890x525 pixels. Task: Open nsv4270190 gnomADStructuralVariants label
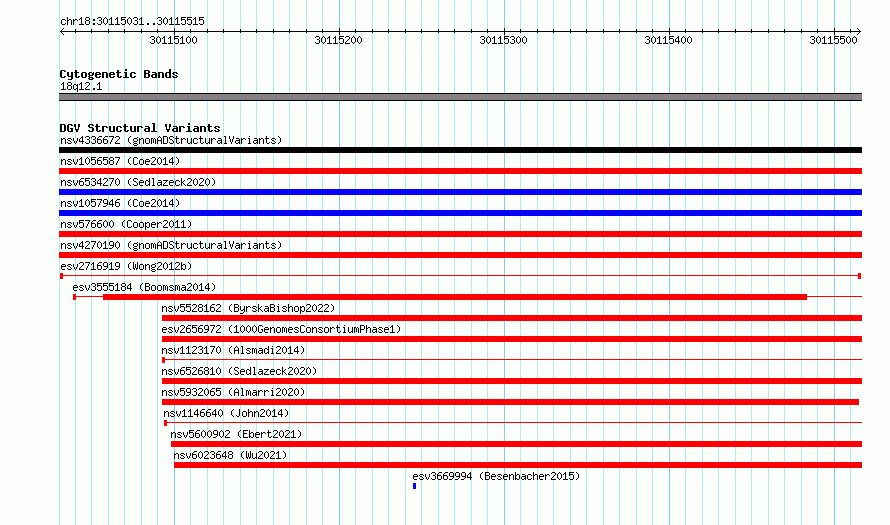click(171, 245)
